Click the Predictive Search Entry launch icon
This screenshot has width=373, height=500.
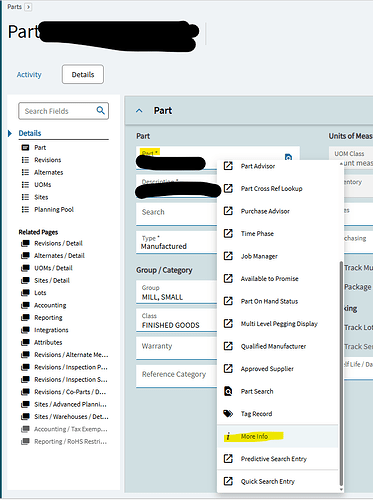(x=228, y=459)
